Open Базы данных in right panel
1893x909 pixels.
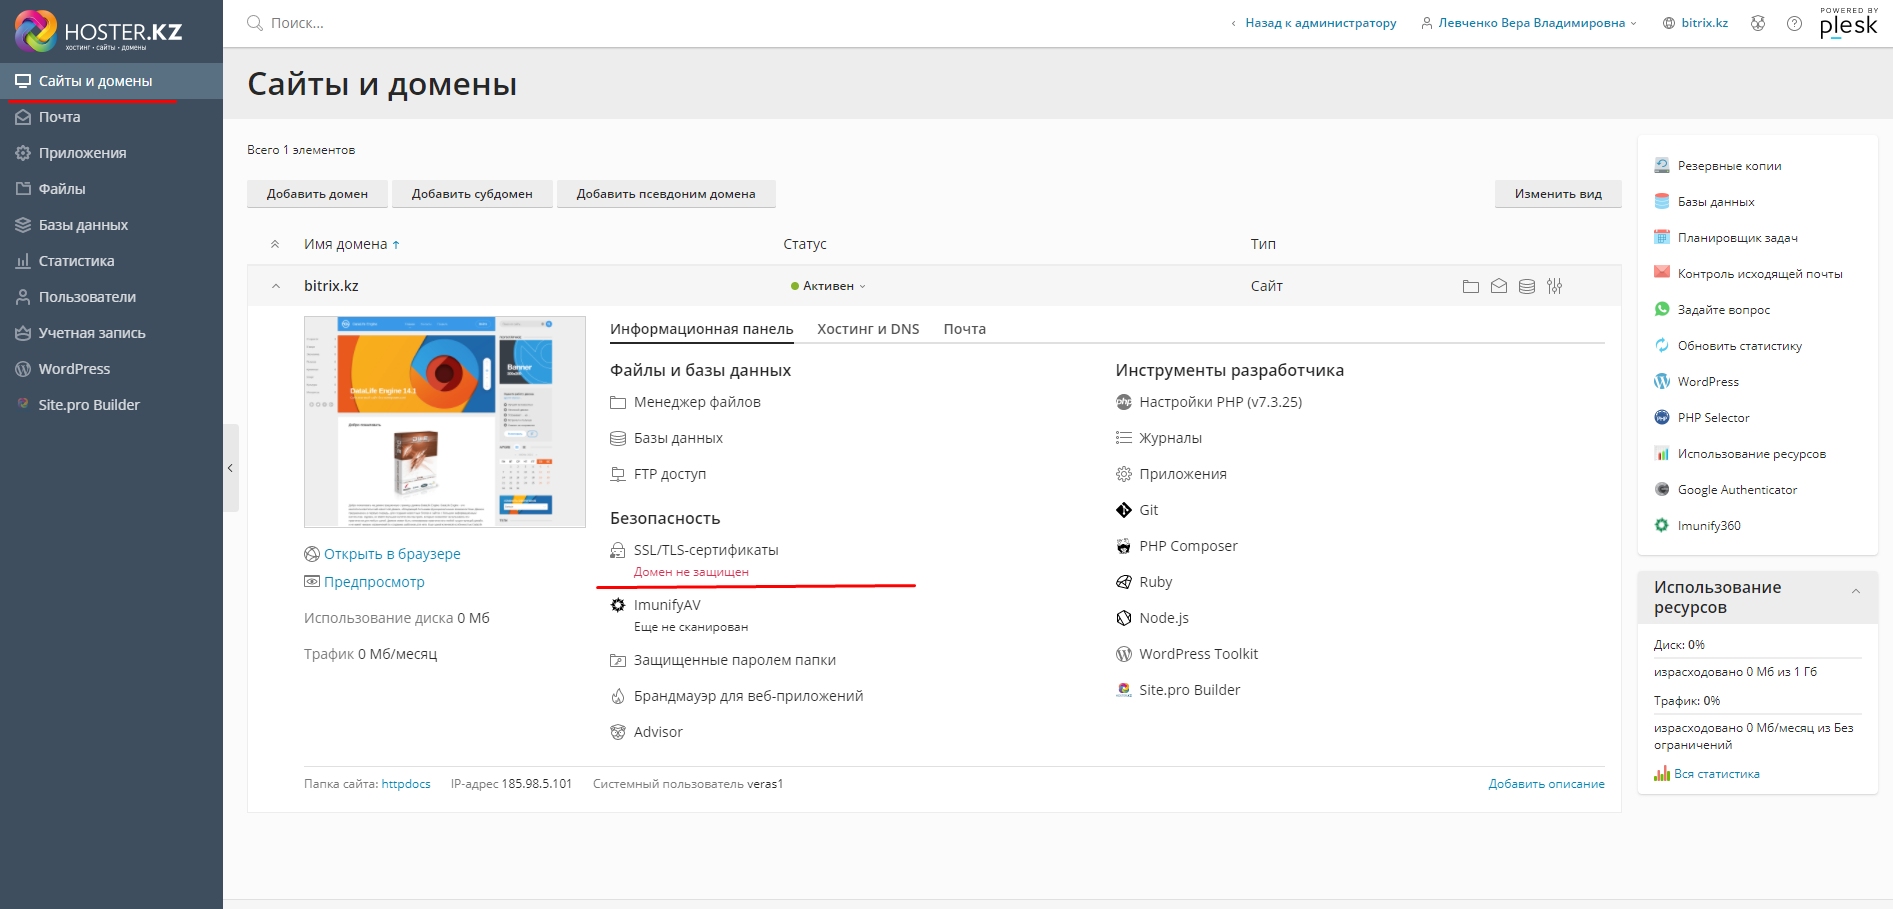pyautogui.click(x=1716, y=202)
